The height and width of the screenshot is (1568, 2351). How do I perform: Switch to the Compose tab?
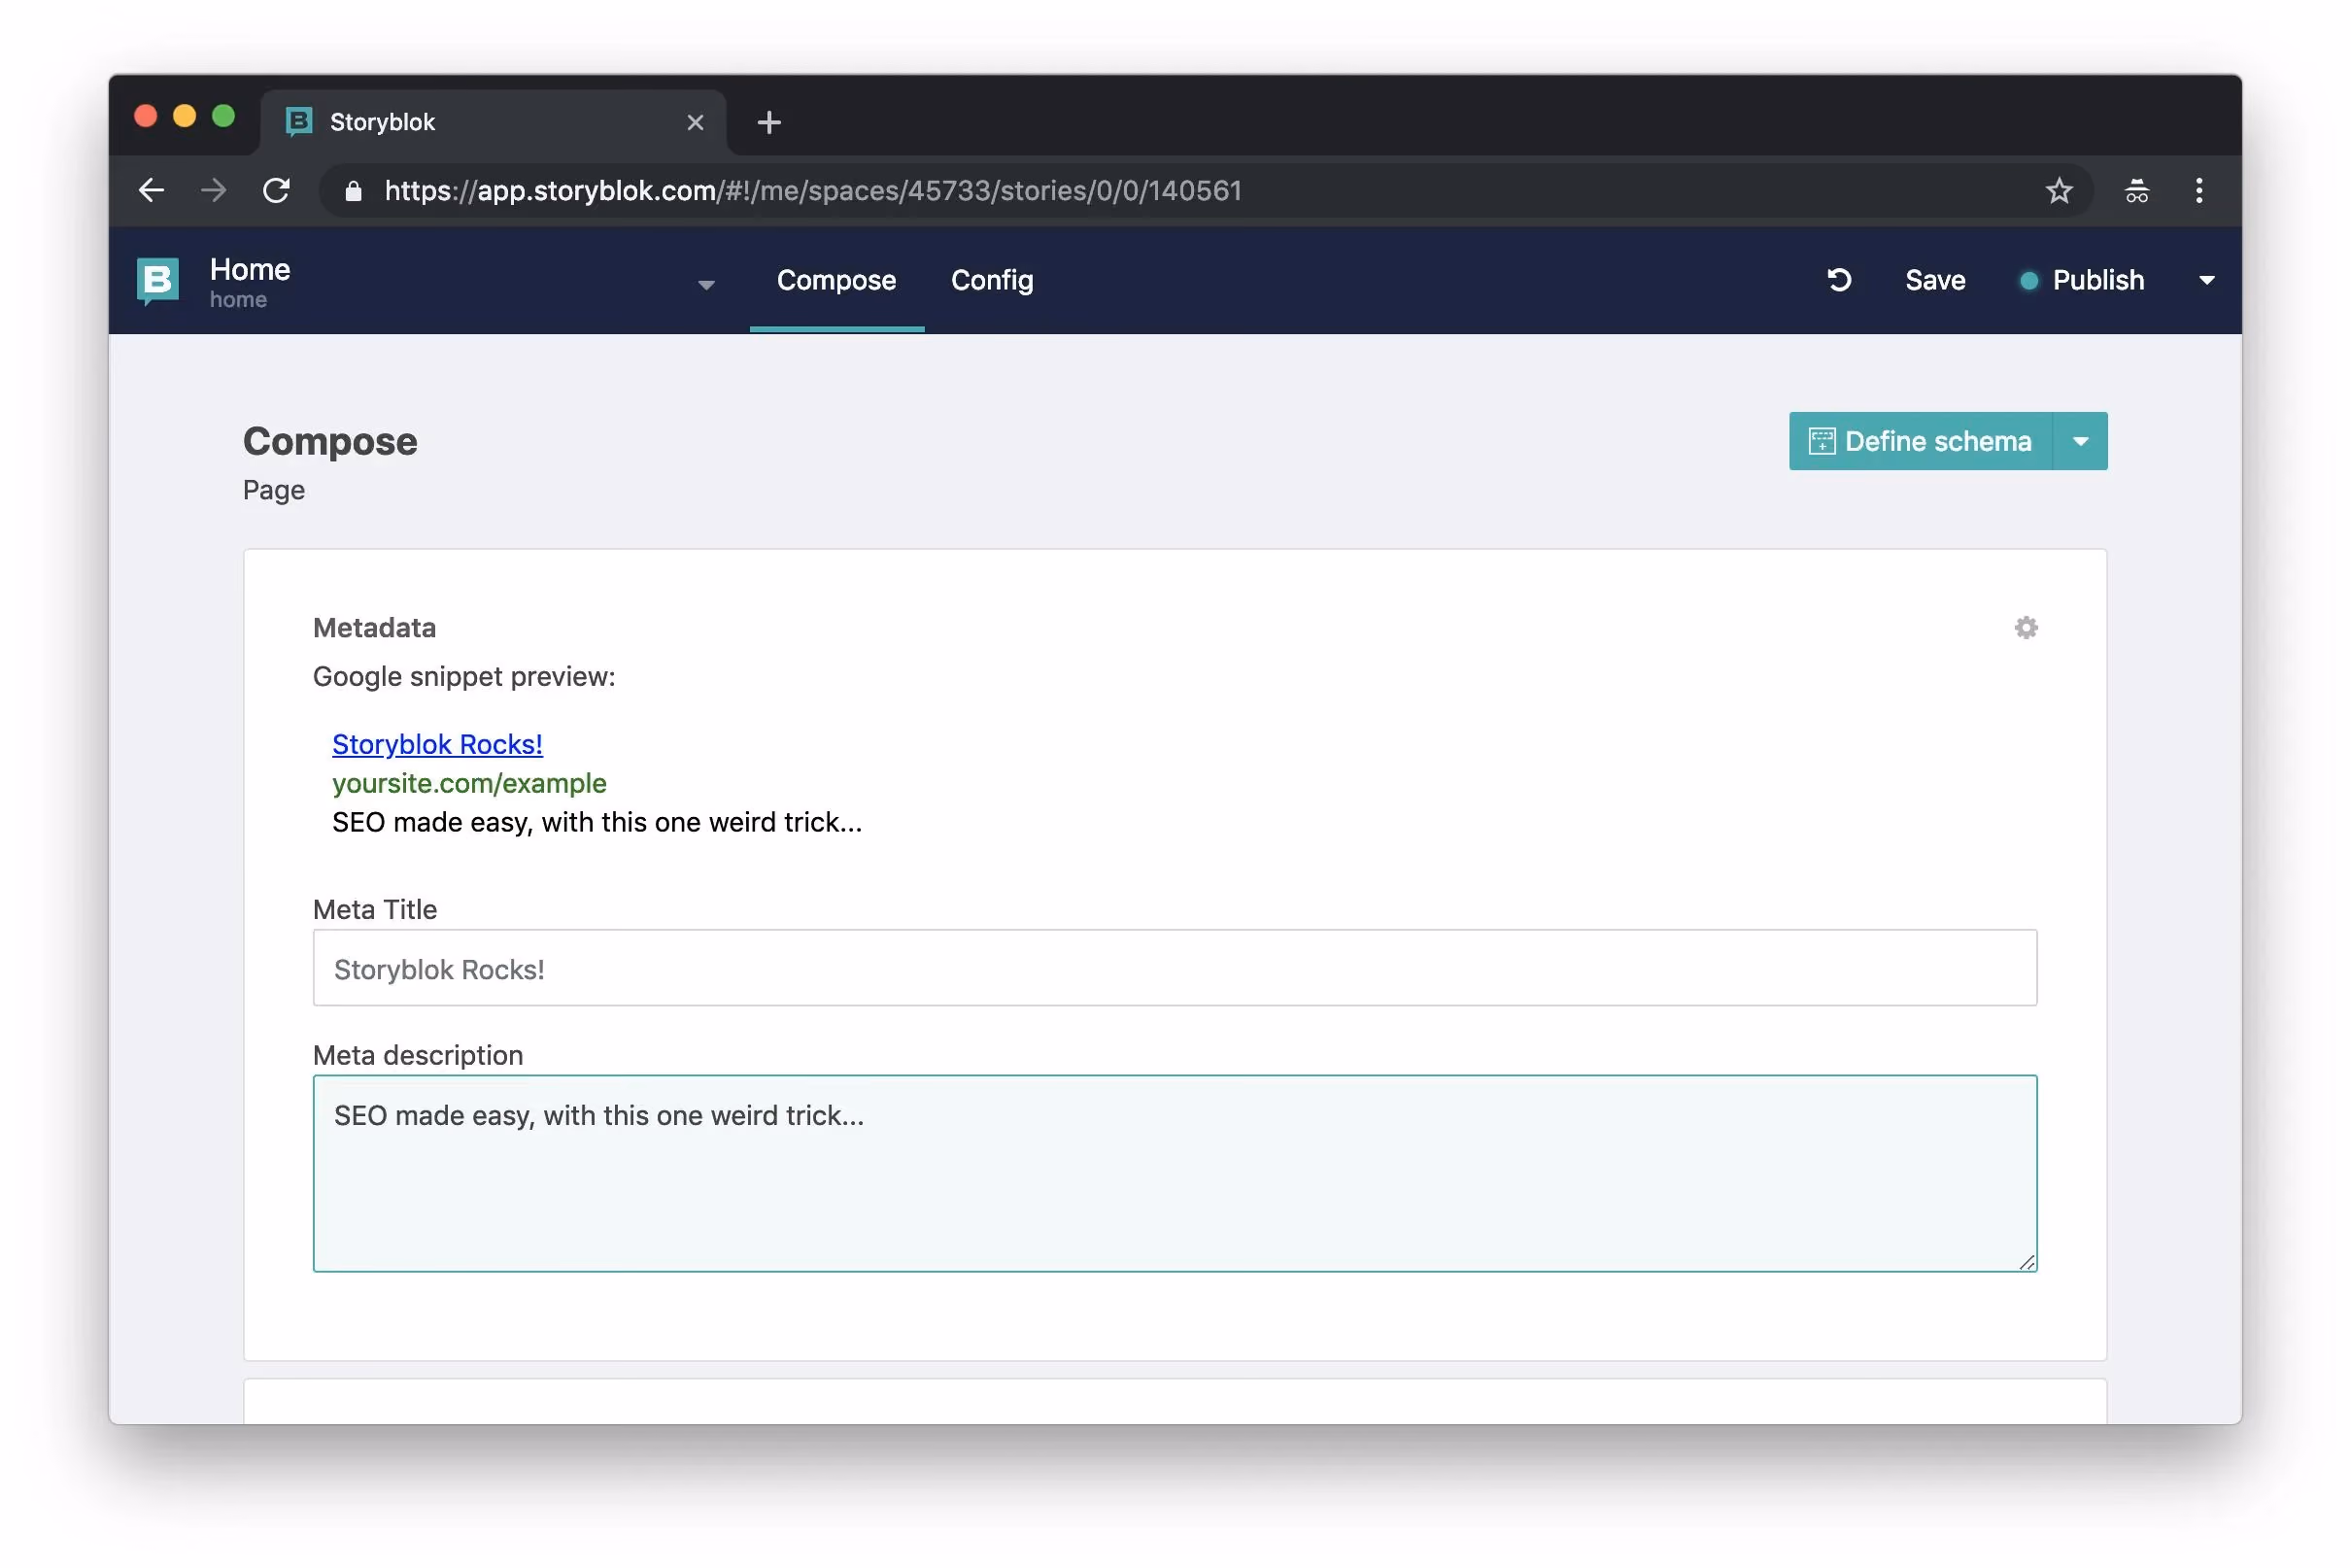point(836,280)
